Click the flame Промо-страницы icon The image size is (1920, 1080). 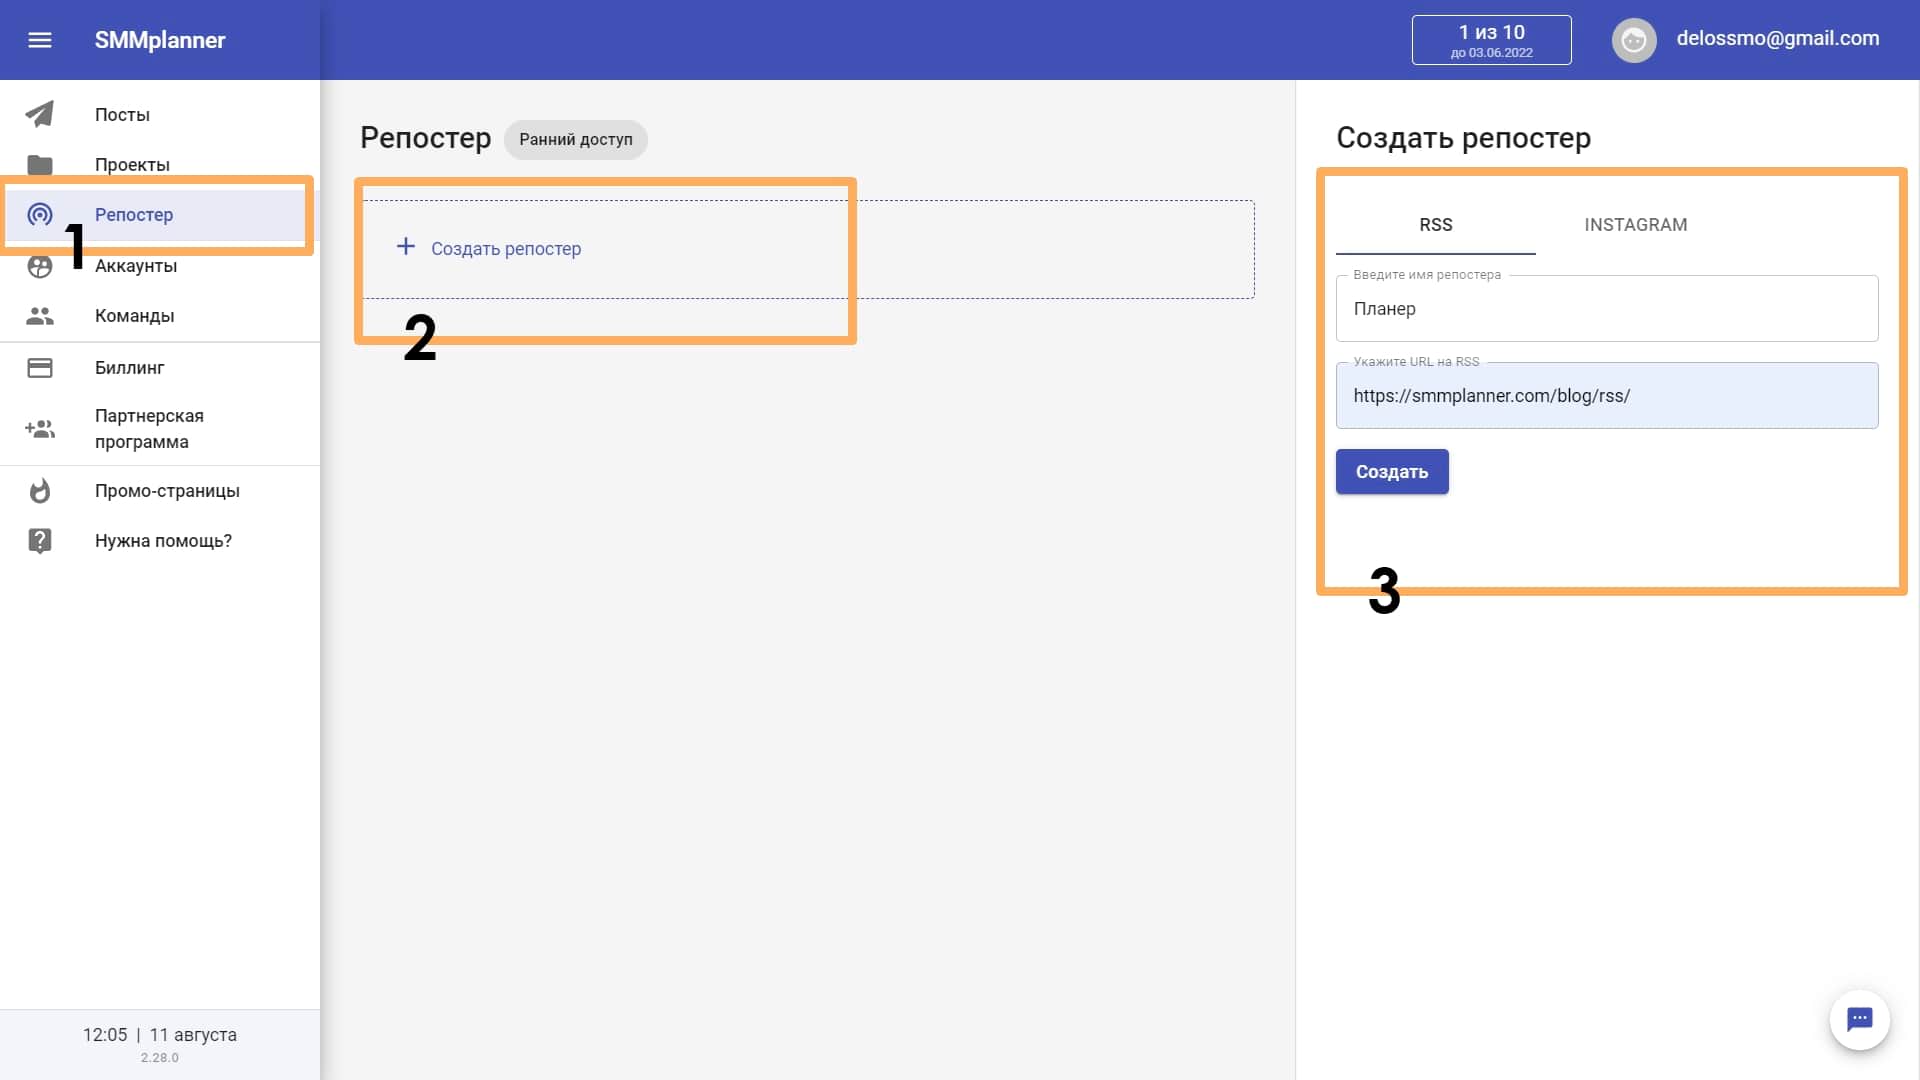tap(40, 491)
